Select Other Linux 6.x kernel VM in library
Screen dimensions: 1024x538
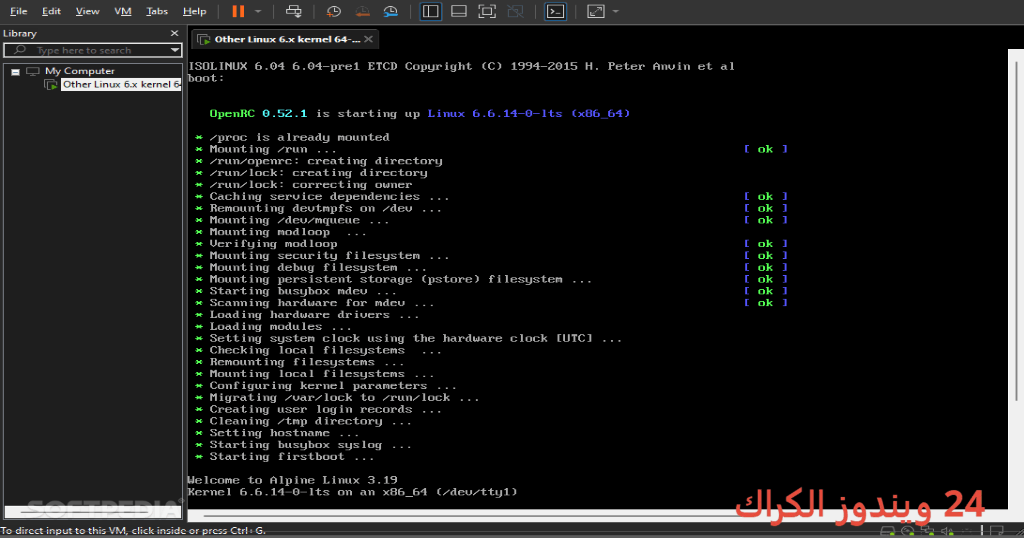[x=121, y=84]
